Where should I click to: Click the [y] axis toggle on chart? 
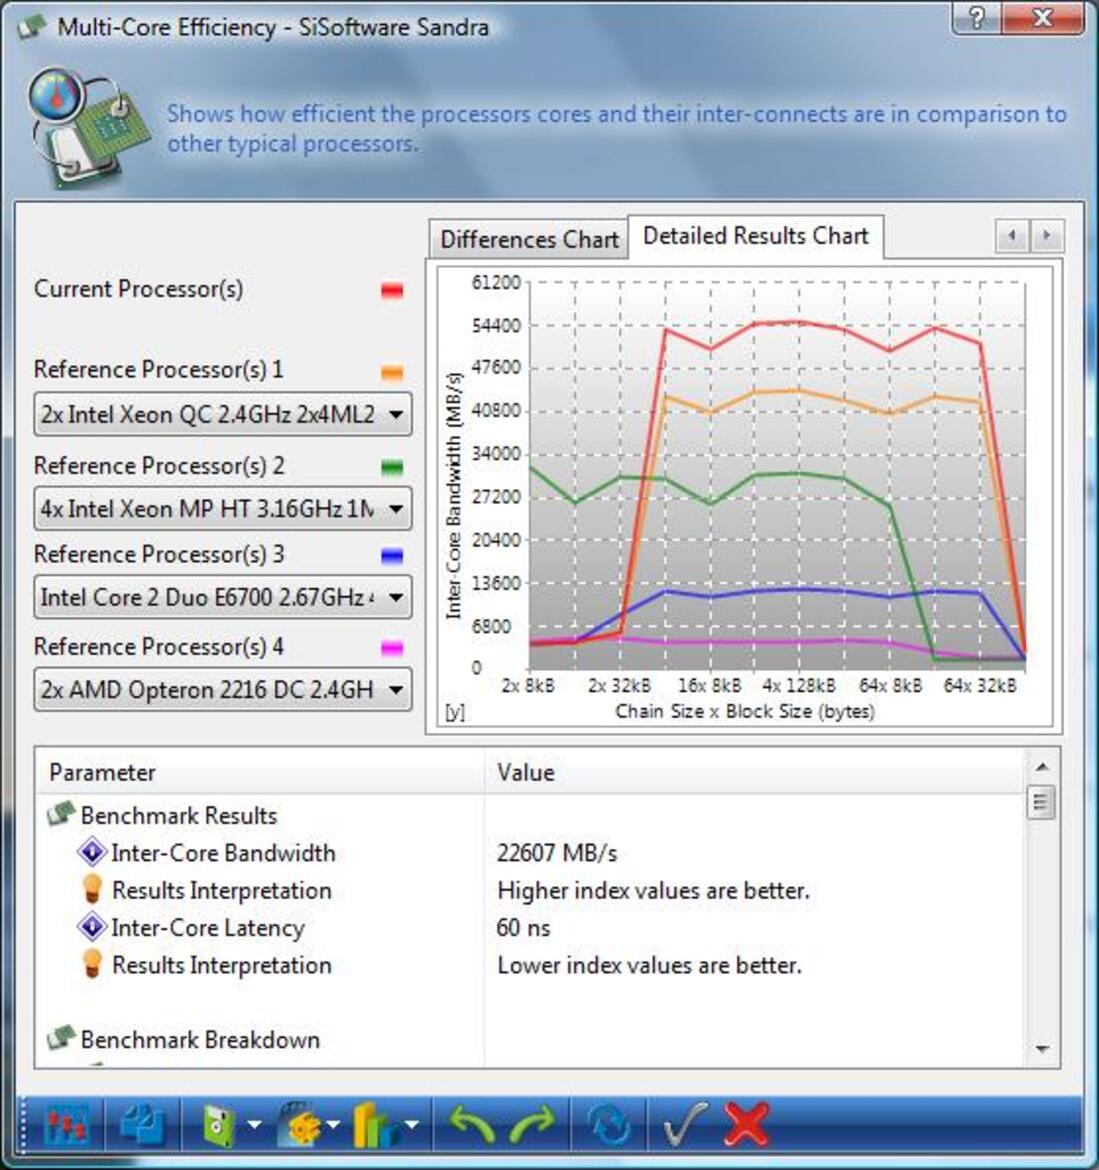pyautogui.click(x=454, y=713)
